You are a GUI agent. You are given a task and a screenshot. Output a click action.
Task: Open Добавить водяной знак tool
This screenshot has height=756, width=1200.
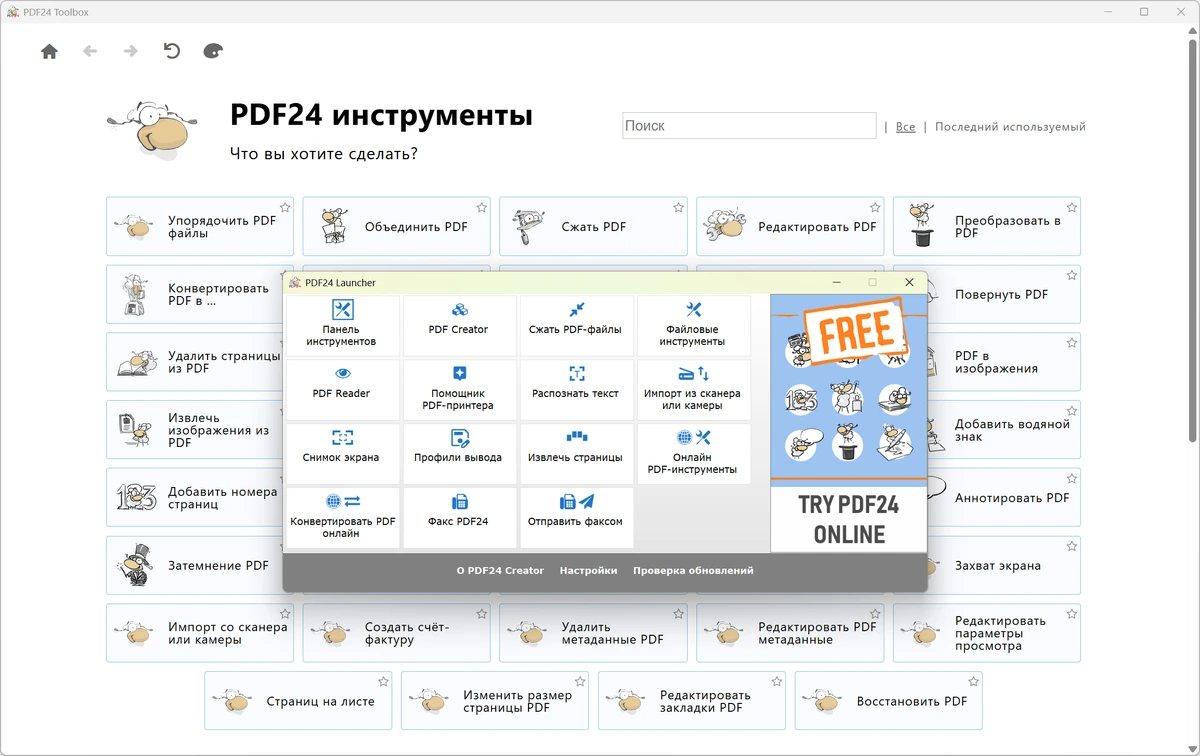[x=1004, y=430]
